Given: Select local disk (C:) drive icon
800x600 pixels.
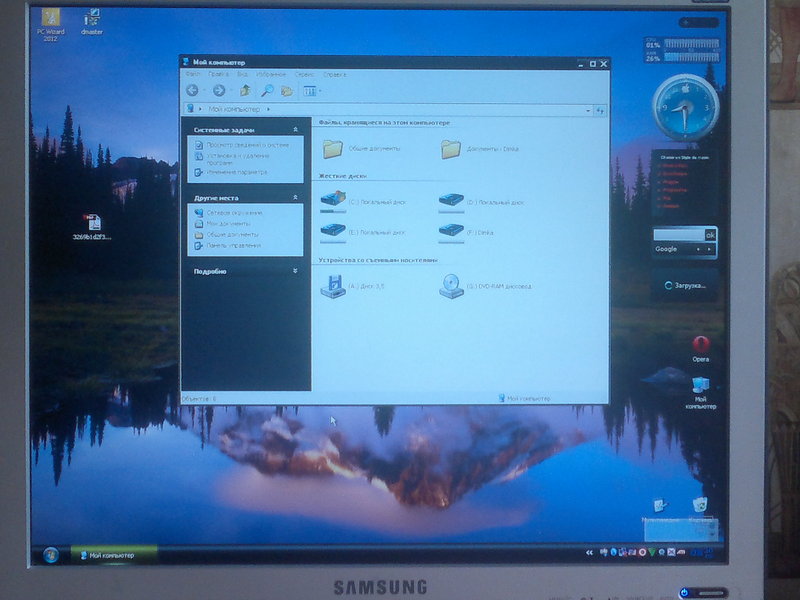Looking at the screenshot, I should tap(332, 201).
